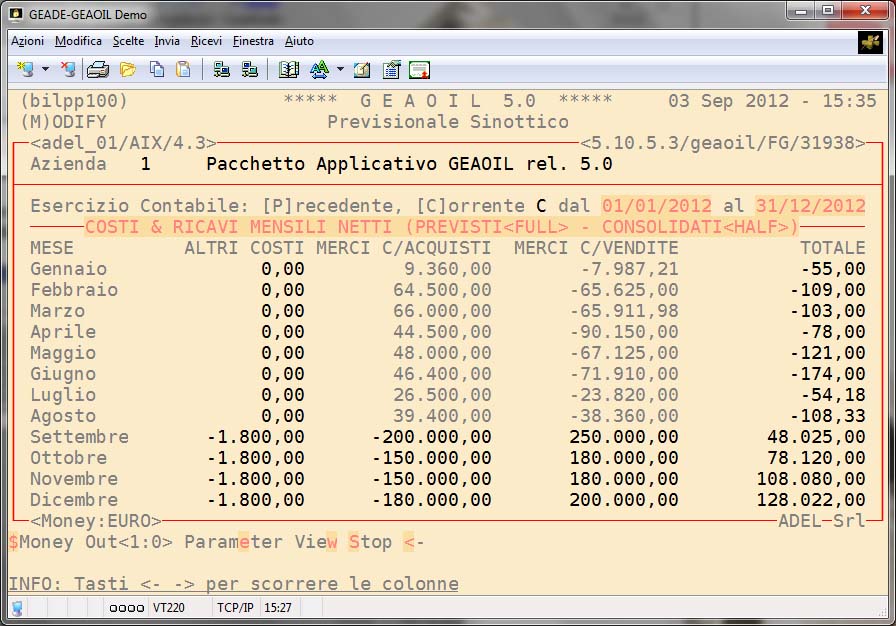Expand the font AA icon dropdown arrow
The height and width of the screenshot is (626, 896).
pos(340,70)
